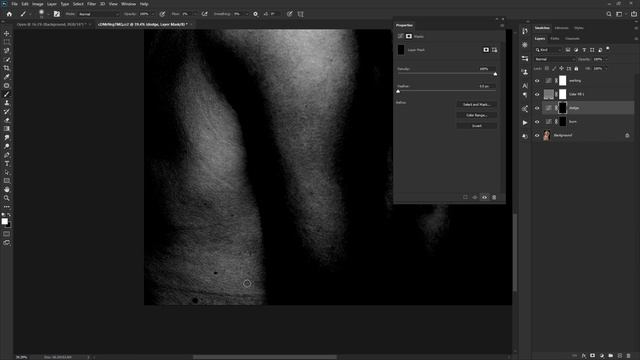Image resolution: width=640 pixels, height=360 pixels.
Task: Delete layer with Layers panel trash icon
Action: click(x=629, y=356)
